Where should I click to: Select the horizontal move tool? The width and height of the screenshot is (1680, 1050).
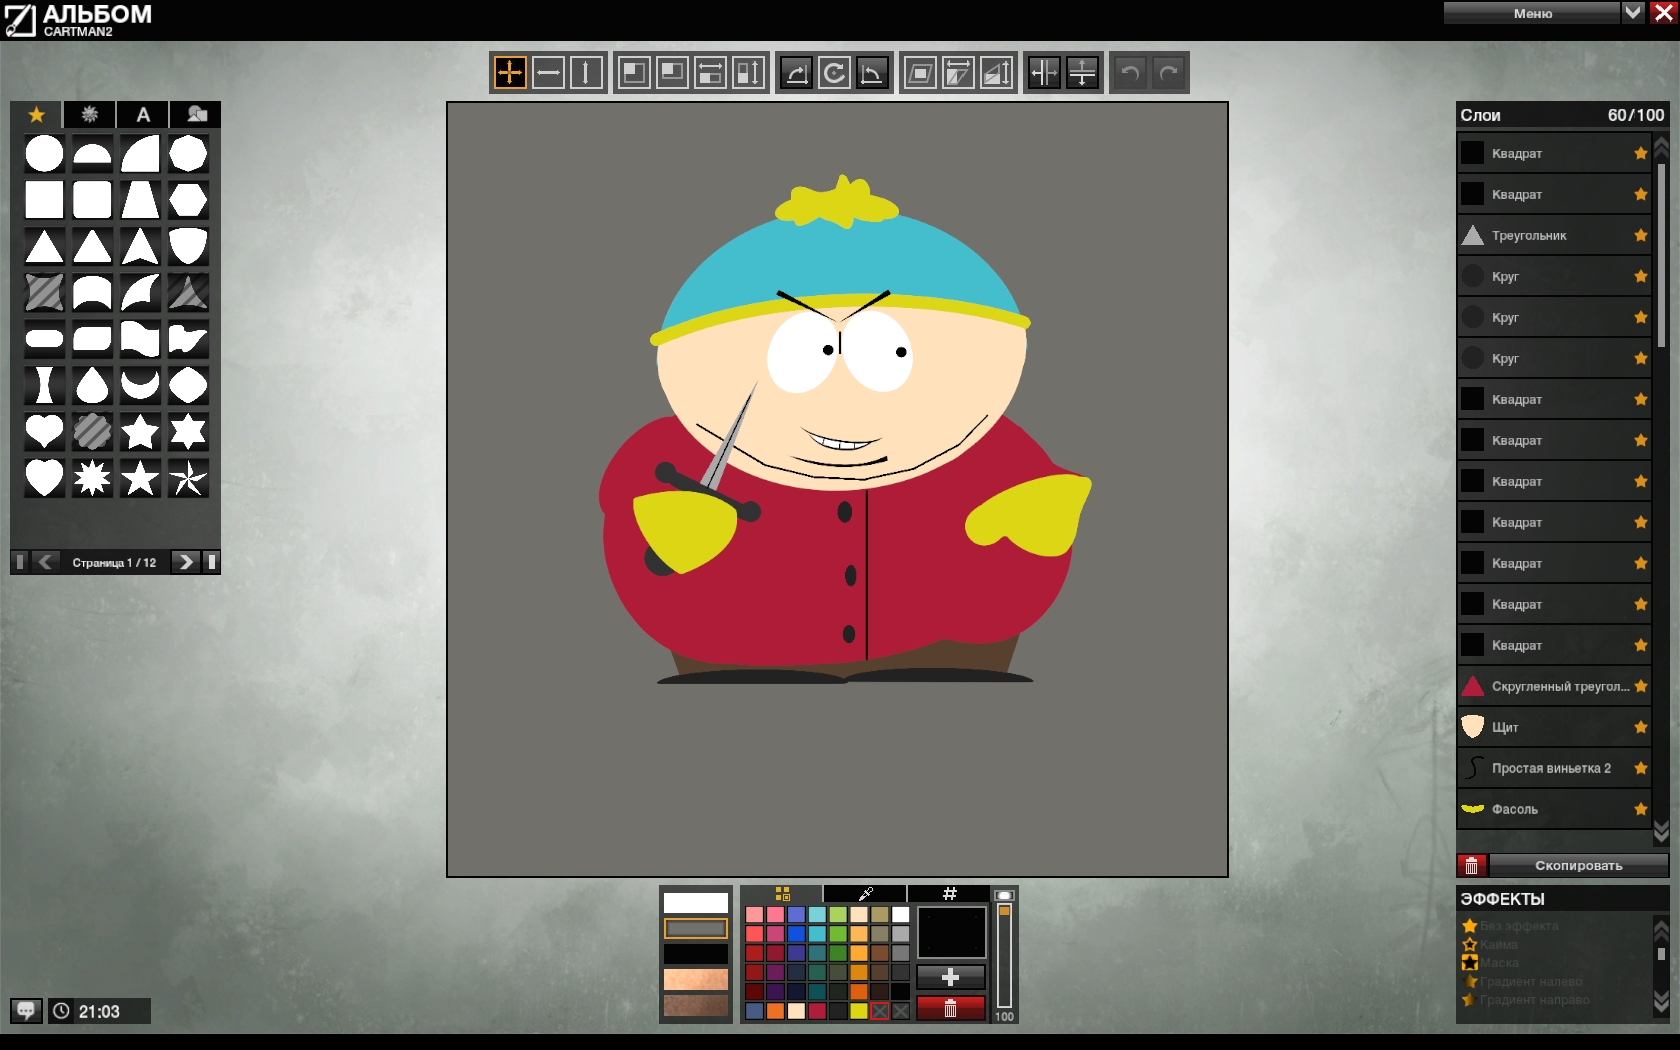click(x=548, y=72)
